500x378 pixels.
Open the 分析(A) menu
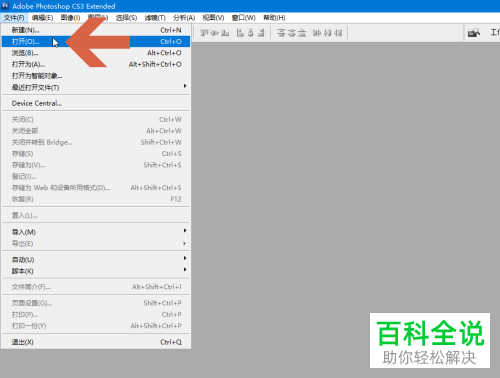click(x=184, y=18)
